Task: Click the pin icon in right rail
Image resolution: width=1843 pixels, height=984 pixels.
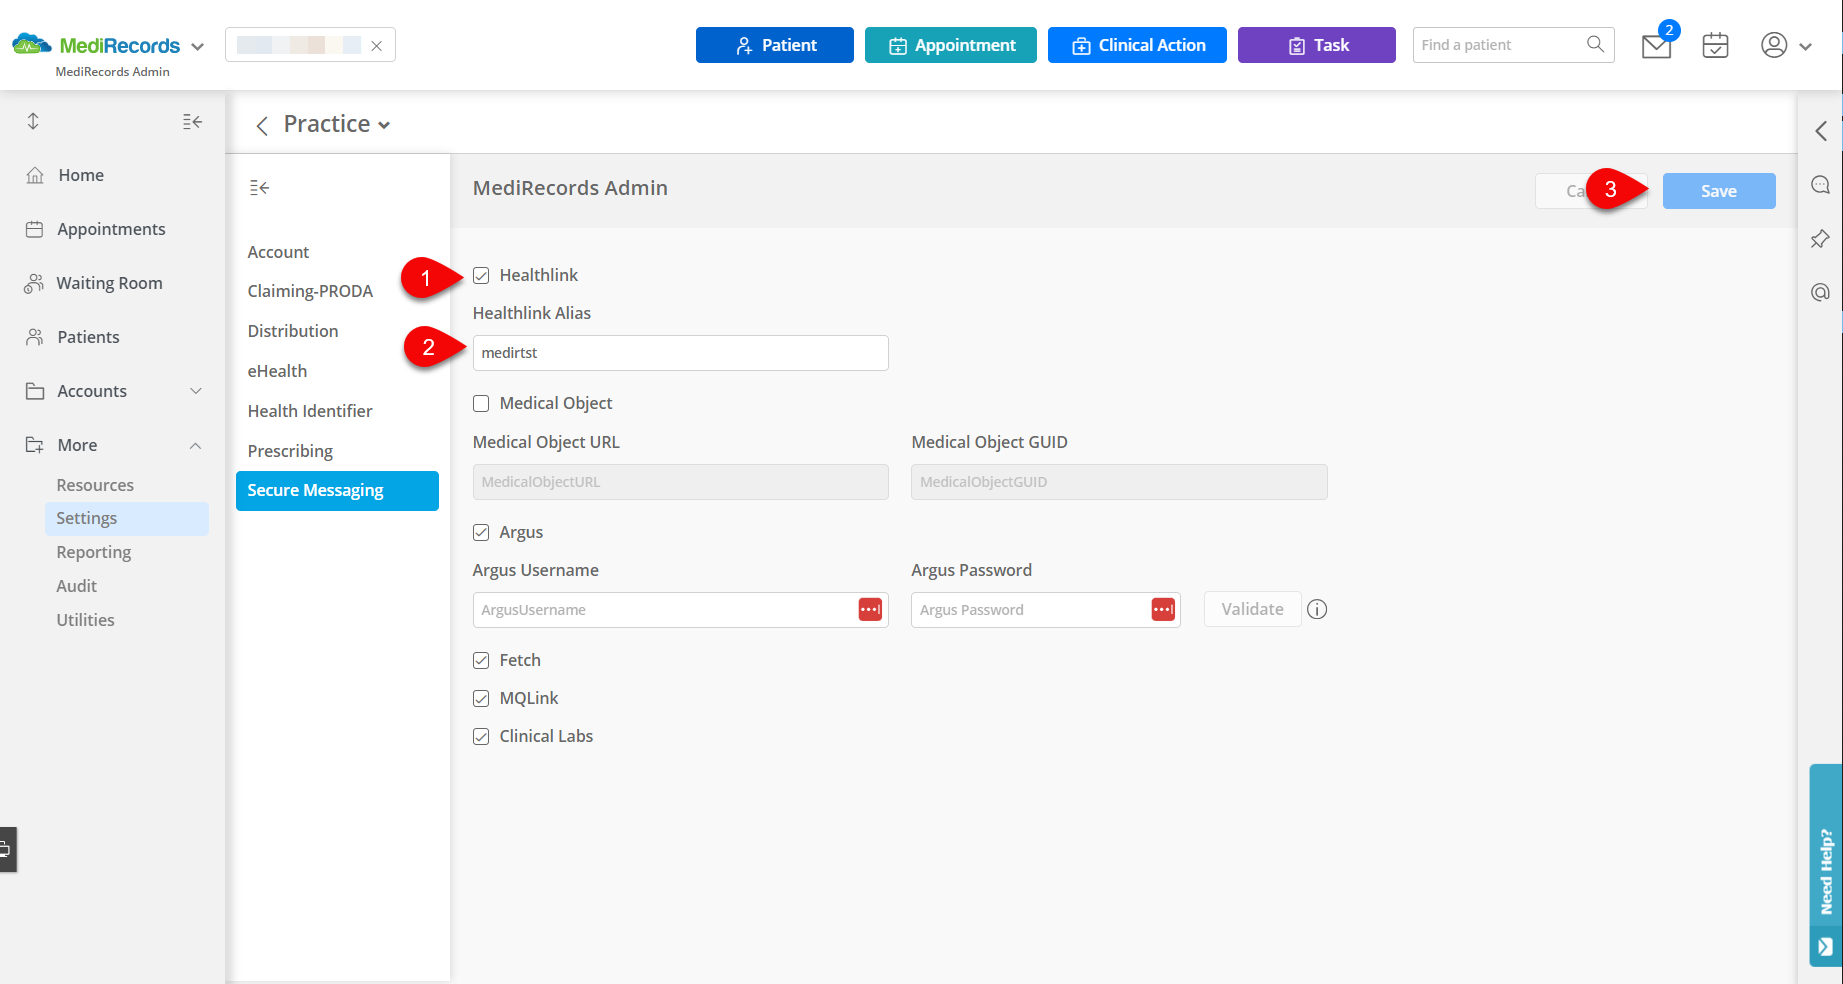Action: point(1820,239)
